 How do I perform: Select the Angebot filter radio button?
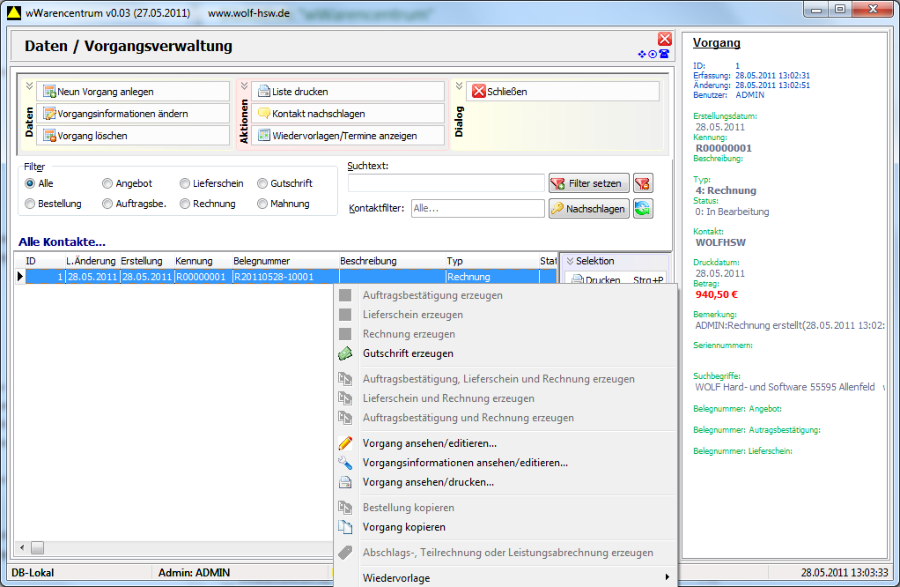(x=107, y=184)
